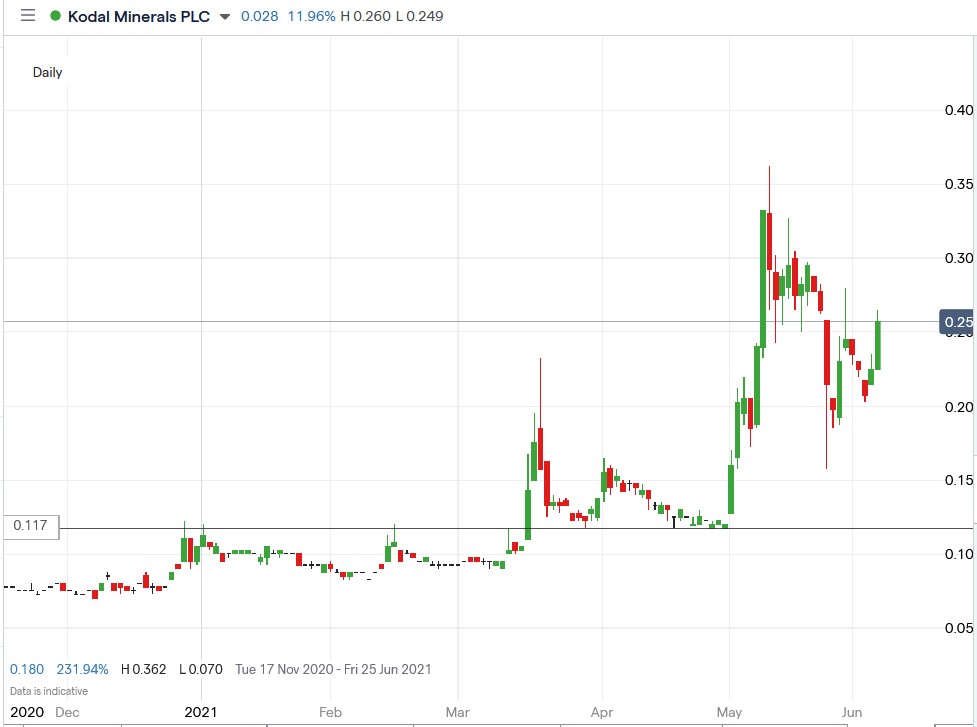Toggle the 11.96% percentage readout
This screenshot has width=977, height=727.
[311, 16]
